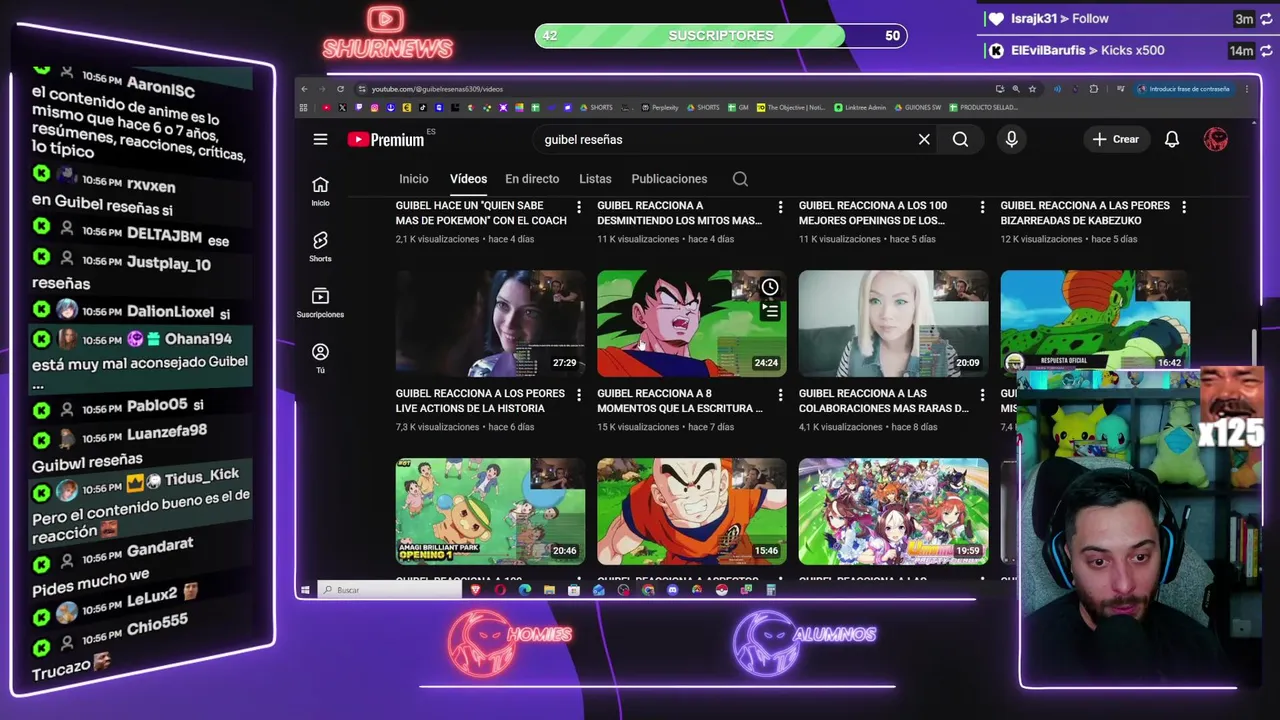Bookmark this page with the star icon
1280x720 pixels.
[x=1032, y=89]
